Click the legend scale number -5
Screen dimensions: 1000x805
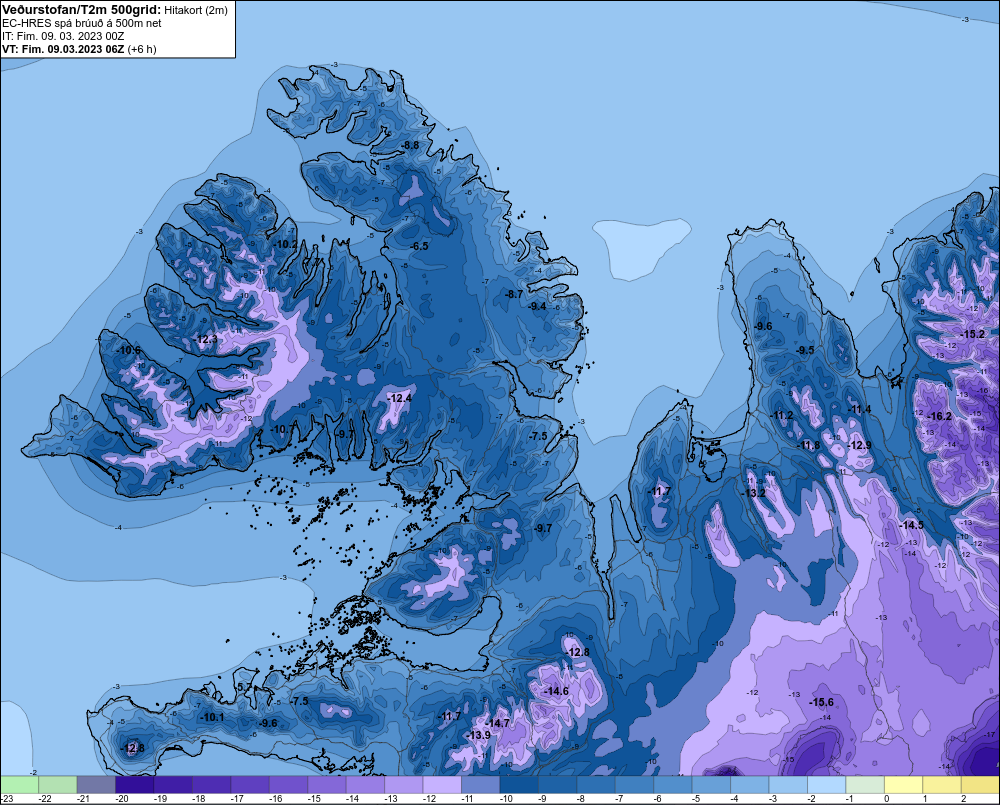pos(696,799)
